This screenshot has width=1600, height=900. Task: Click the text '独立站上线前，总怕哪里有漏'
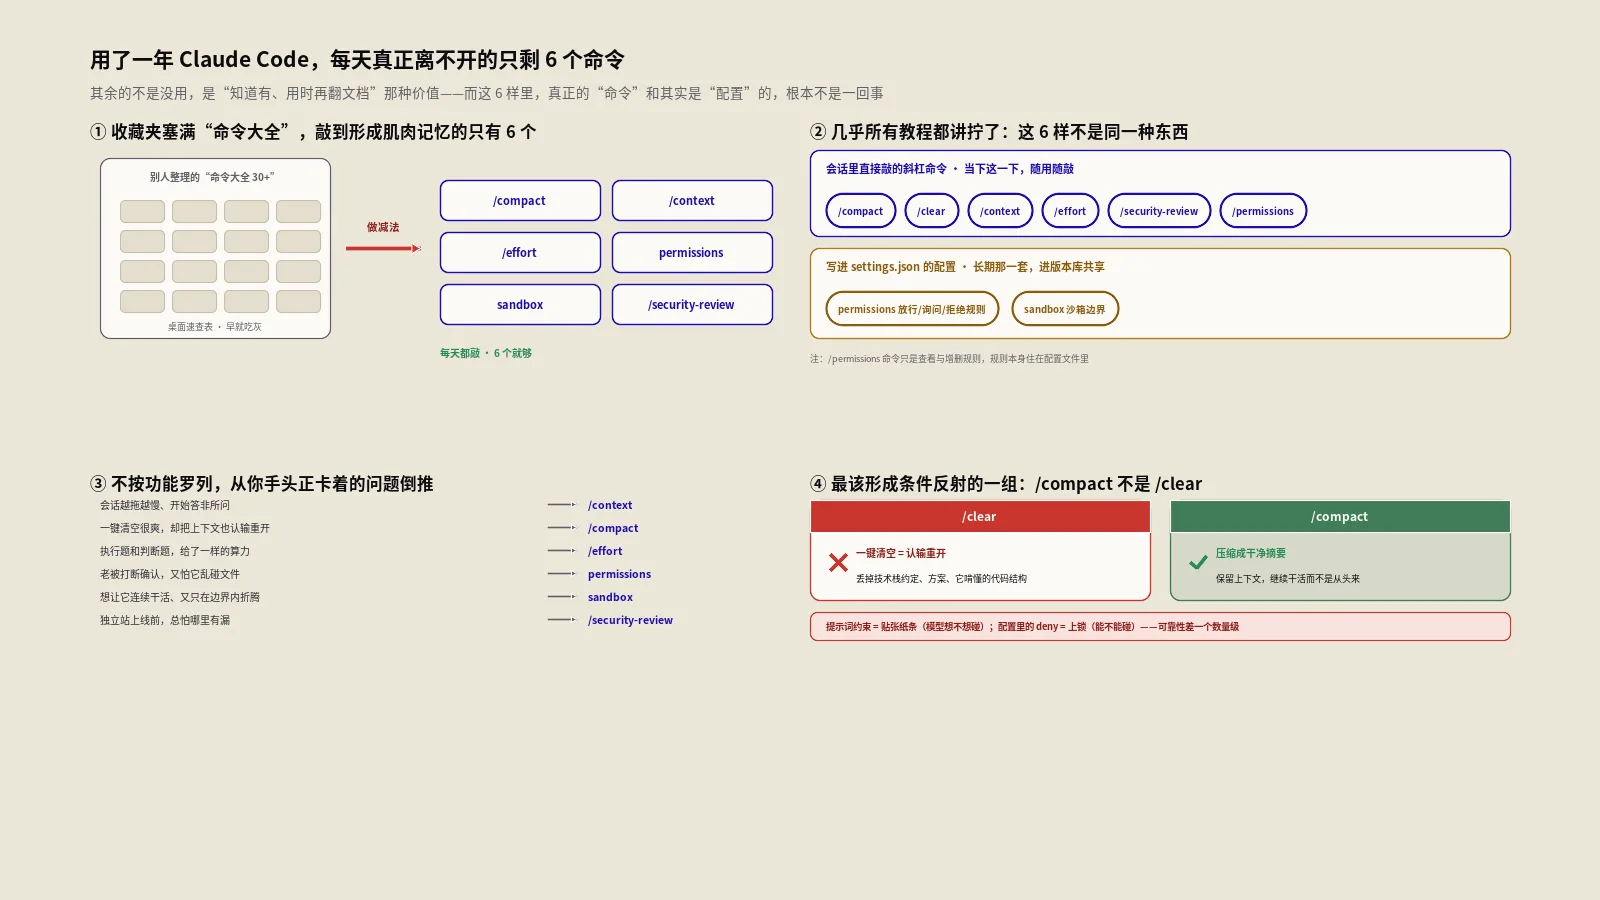point(165,620)
